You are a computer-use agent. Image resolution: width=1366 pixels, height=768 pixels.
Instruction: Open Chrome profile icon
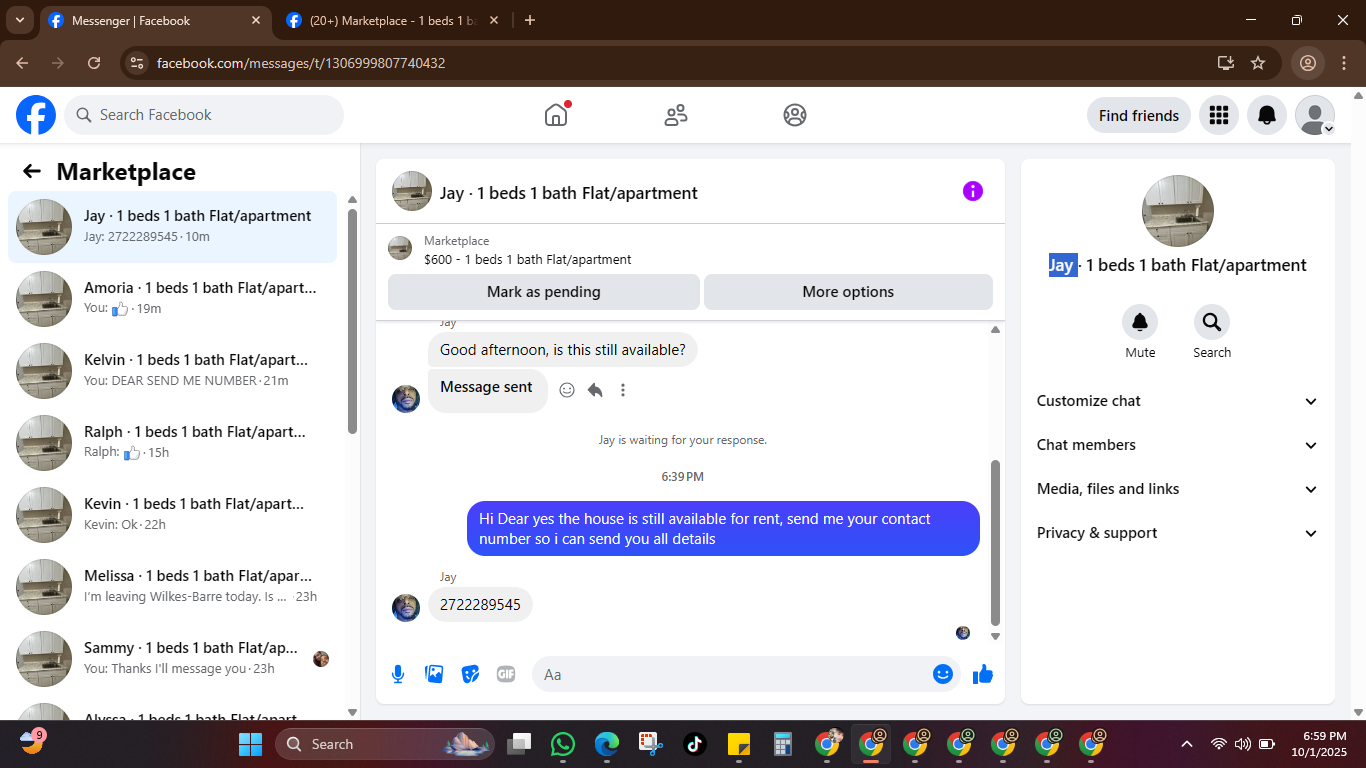click(1307, 63)
